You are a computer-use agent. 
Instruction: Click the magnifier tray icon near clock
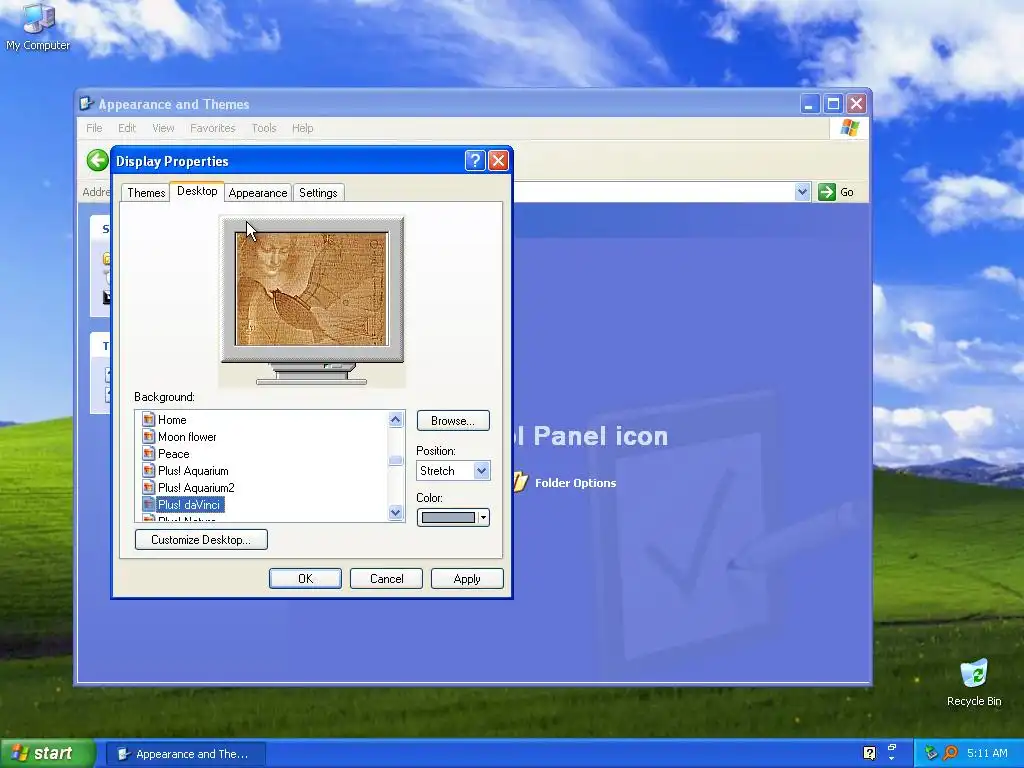(x=950, y=753)
